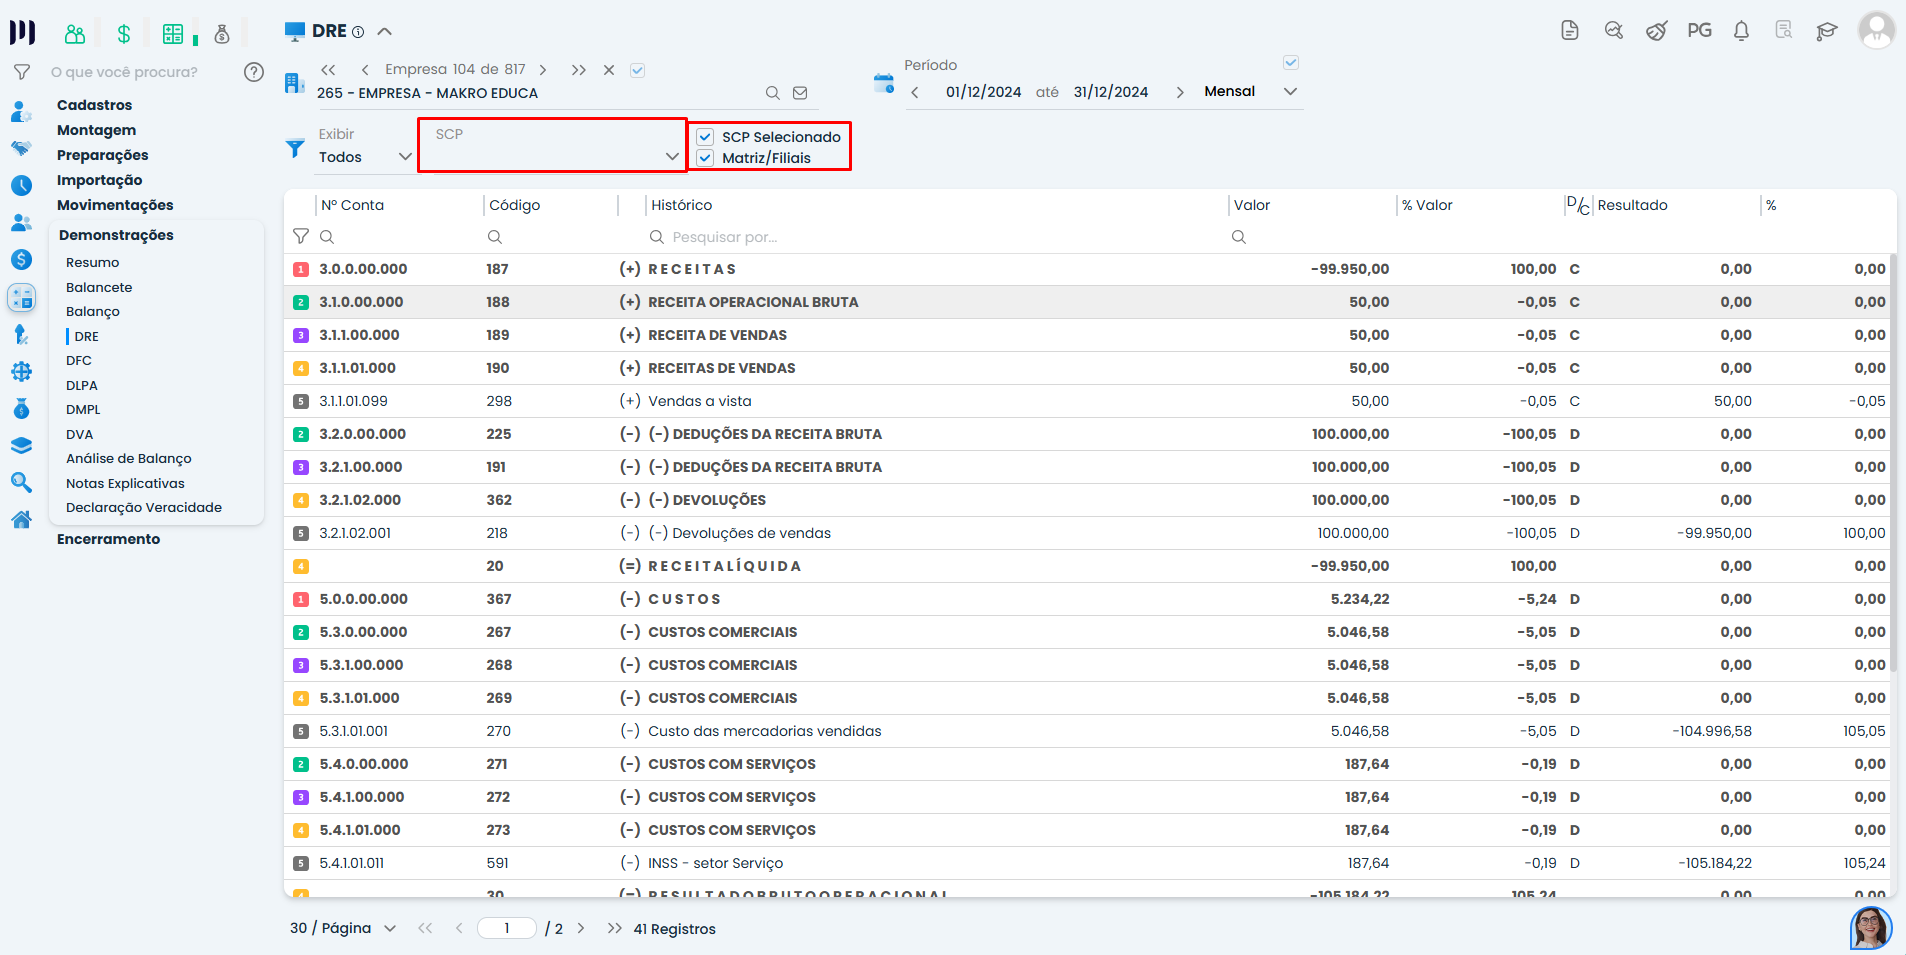The width and height of the screenshot is (1906, 955).
Task: Click the green dollar sign icon
Action: click(x=124, y=34)
